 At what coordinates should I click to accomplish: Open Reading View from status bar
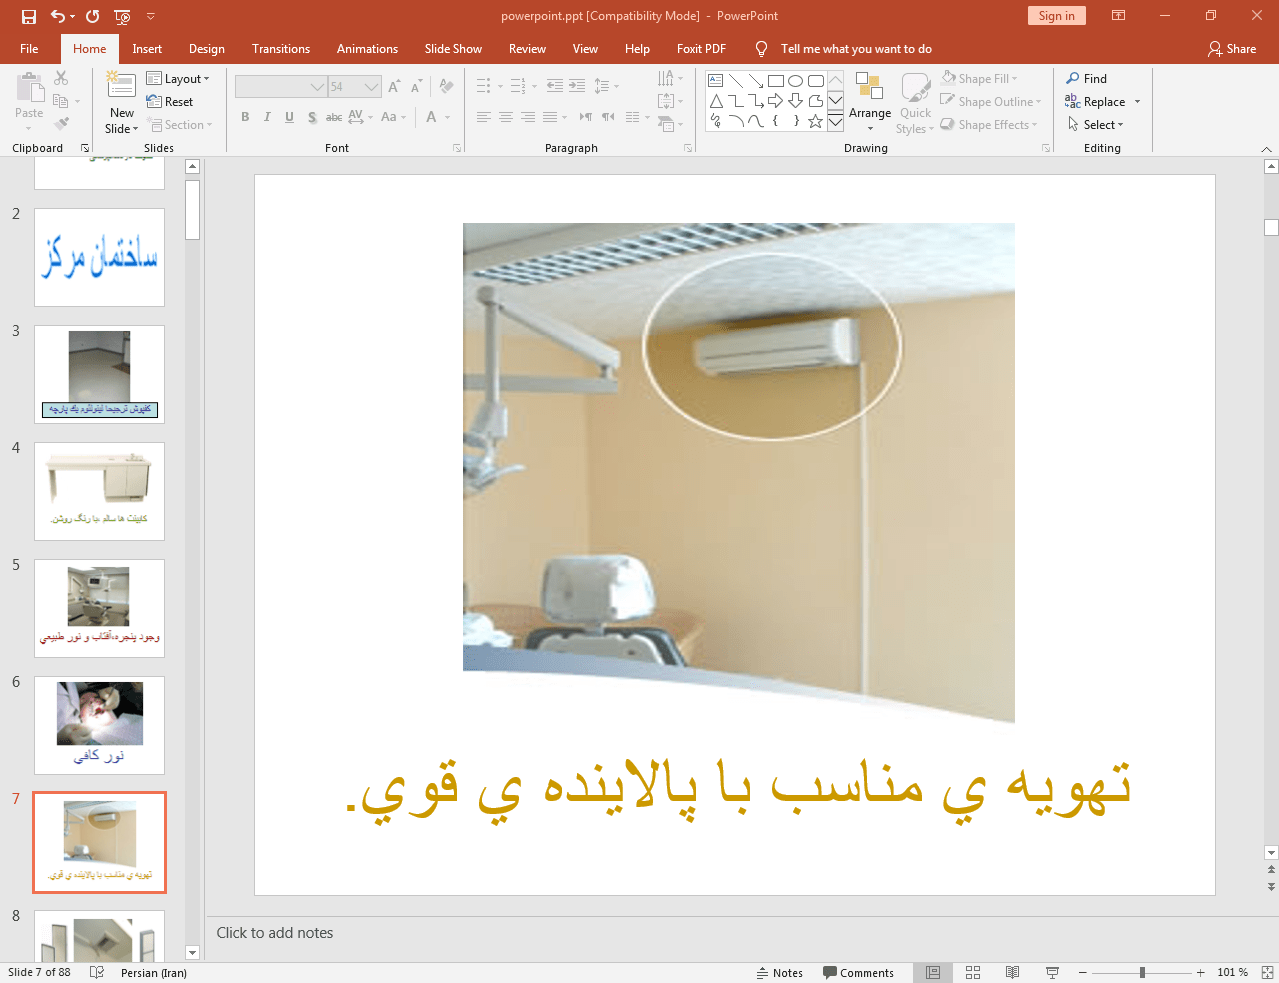pyautogui.click(x=1012, y=972)
